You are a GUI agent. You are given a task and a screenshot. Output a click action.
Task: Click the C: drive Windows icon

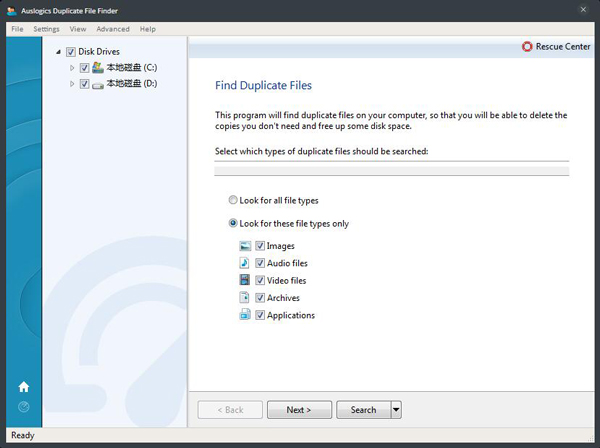tap(98, 68)
